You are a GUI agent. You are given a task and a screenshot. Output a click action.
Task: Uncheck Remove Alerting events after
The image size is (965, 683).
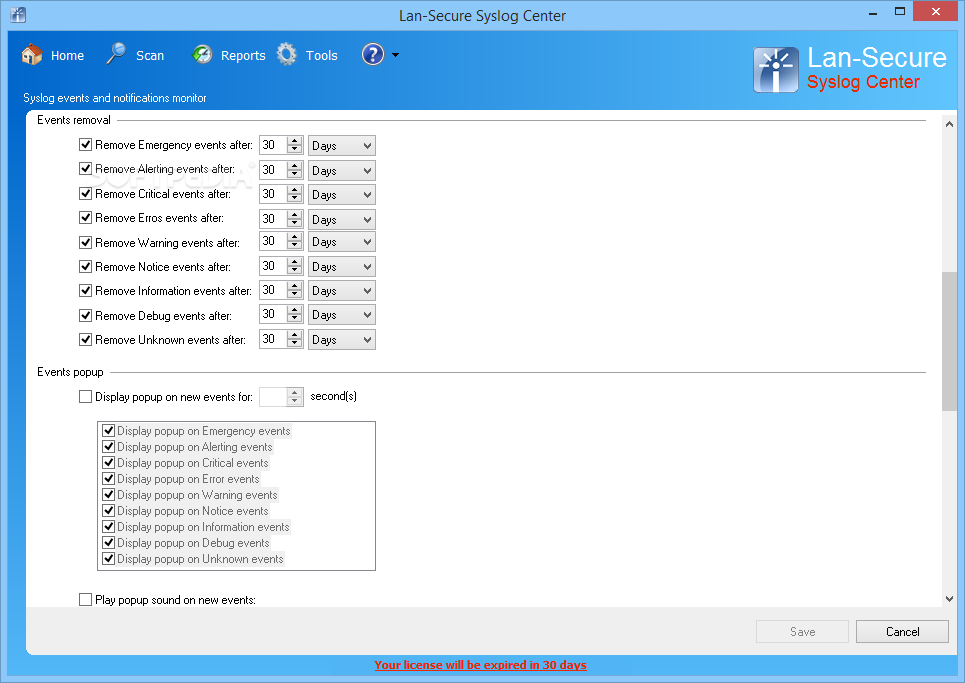(86, 169)
